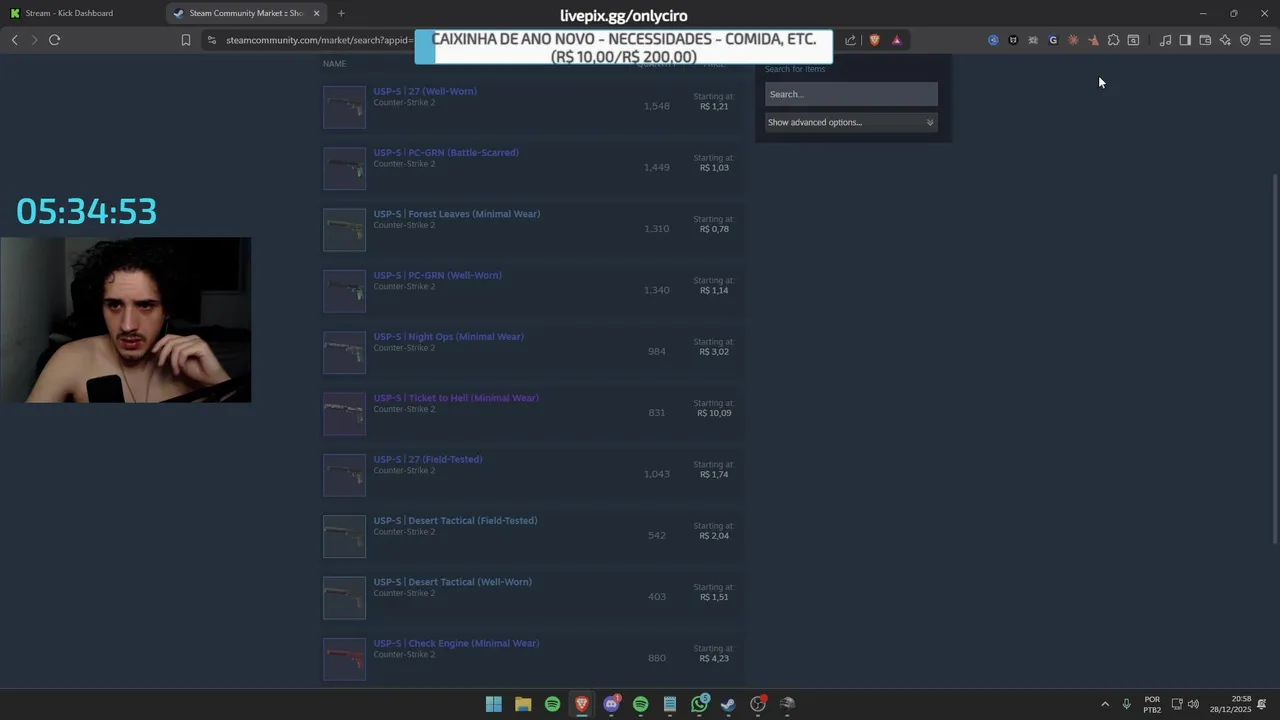Open USP-S | 27 (Field-Tested) listing
1280x720 pixels.
point(428,459)
